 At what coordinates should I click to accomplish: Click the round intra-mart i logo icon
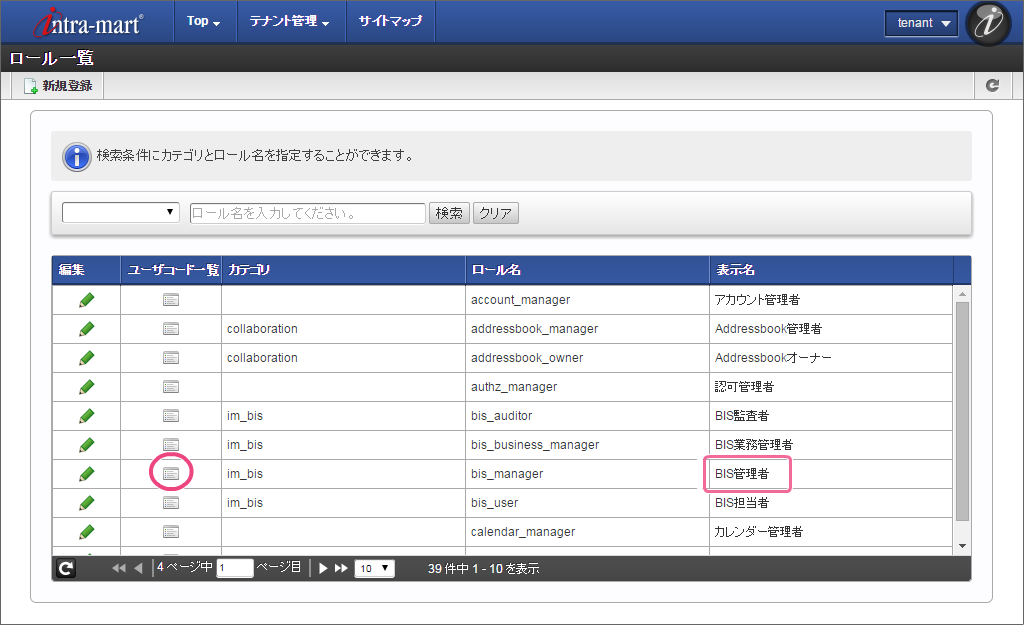tap(990, 23)
